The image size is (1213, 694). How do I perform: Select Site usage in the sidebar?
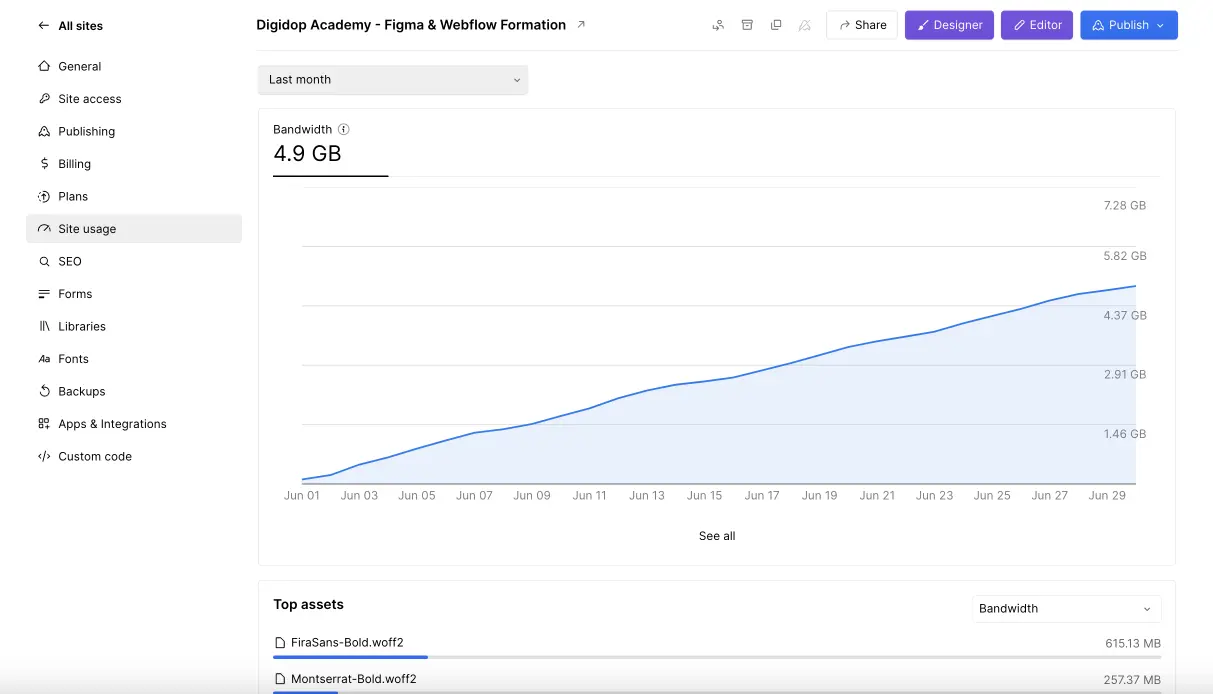134,229
